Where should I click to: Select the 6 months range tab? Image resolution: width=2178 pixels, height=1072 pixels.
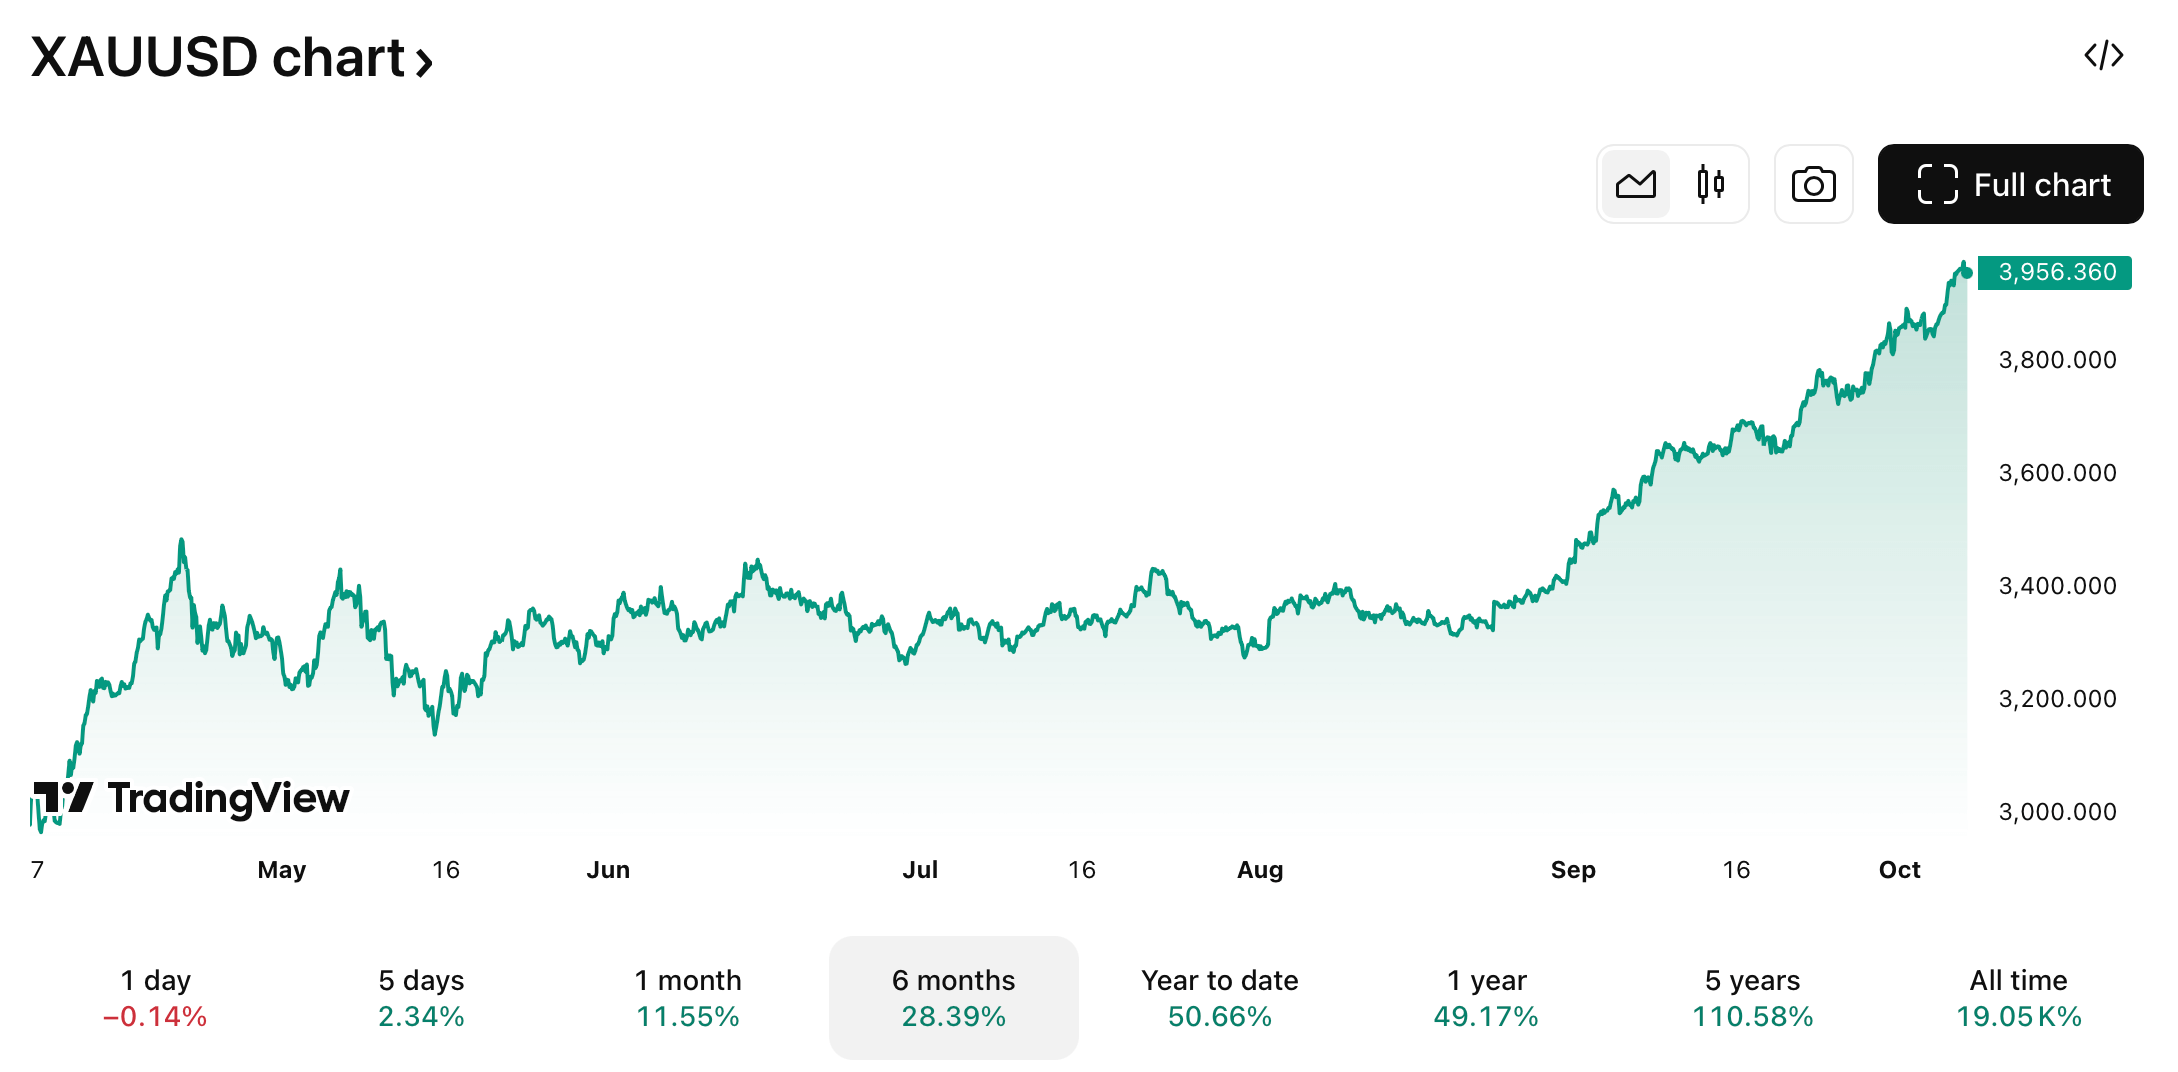click(953, 998)
